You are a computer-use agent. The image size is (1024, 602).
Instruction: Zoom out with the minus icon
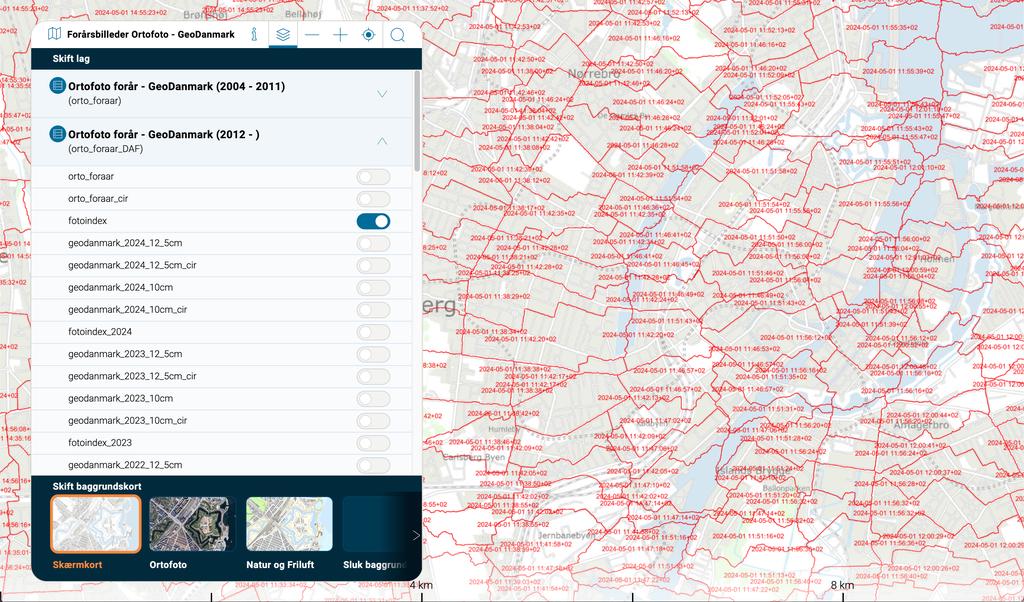click(312, 35)
